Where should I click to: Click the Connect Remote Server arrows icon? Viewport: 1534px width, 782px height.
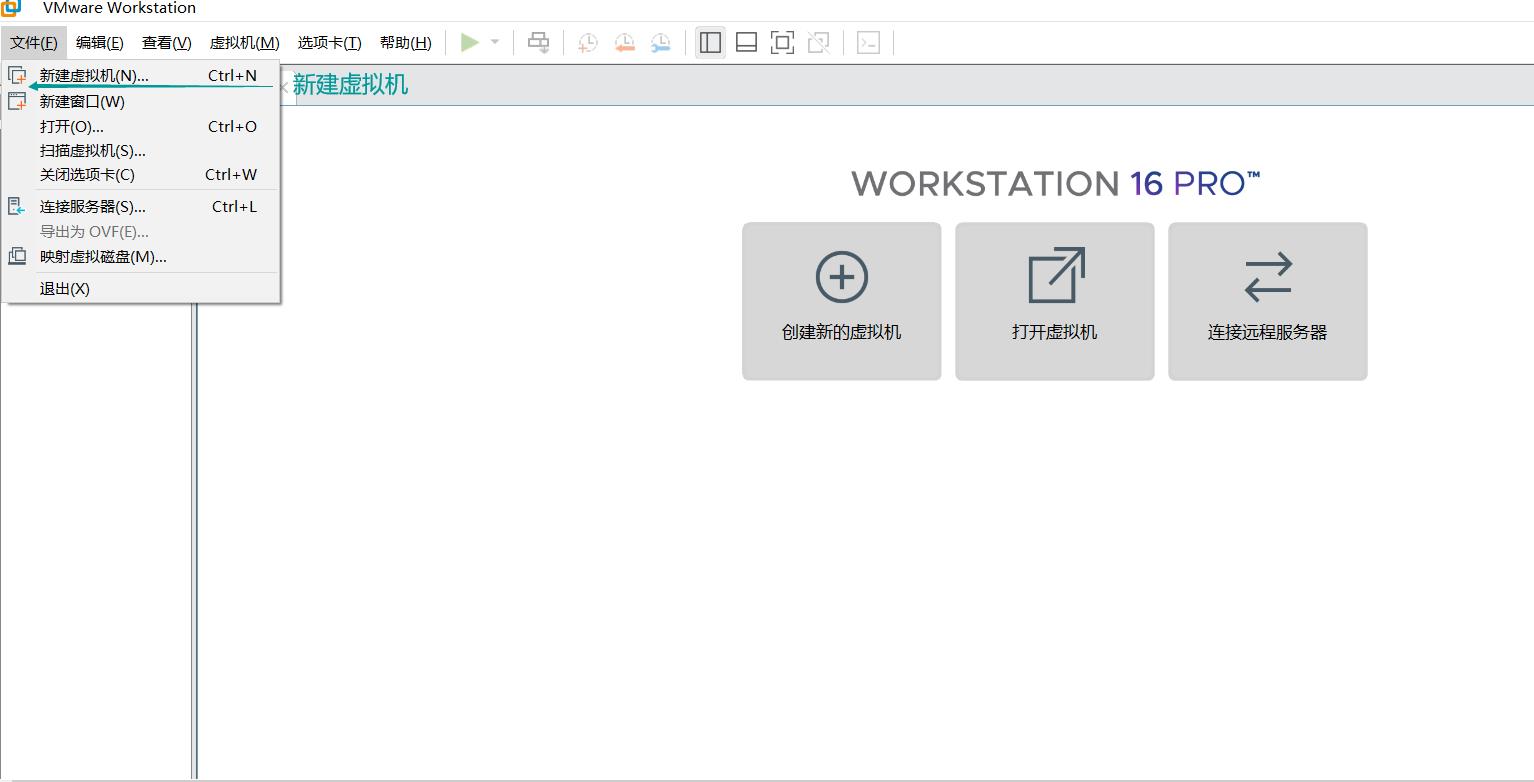pos(1268,277)
